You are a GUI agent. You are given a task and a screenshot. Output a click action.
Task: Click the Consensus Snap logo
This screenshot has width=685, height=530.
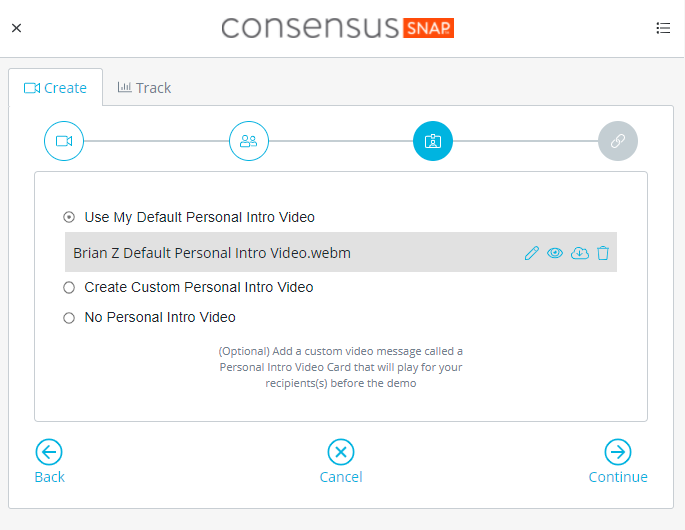click(x=338, y=28)
